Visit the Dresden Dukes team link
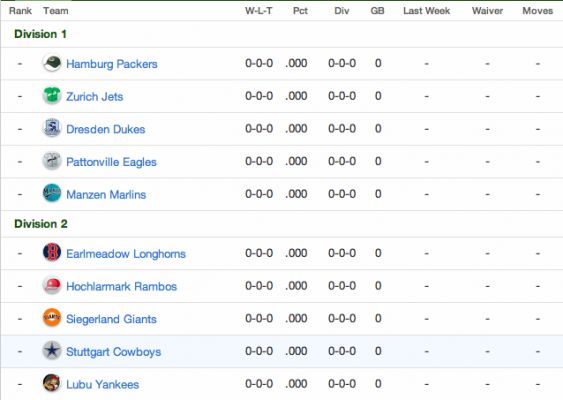This screenshot has height=400, width=563. (106, 129)
